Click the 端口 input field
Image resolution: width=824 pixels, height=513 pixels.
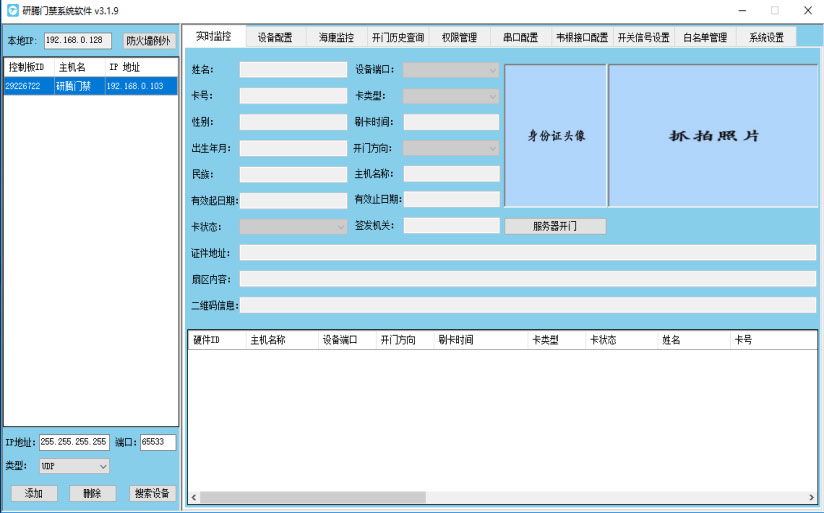[x=157, y=442]
